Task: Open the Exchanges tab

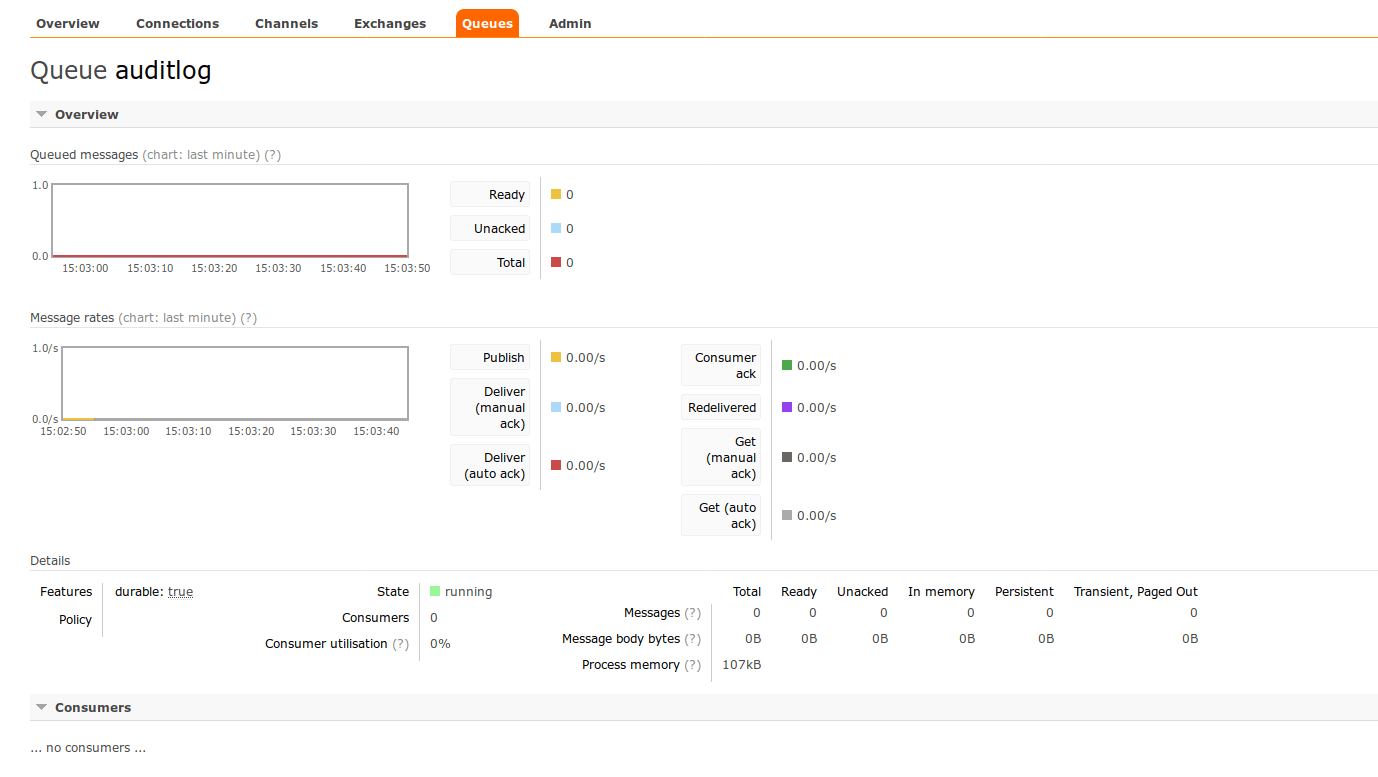Action: 390,23
